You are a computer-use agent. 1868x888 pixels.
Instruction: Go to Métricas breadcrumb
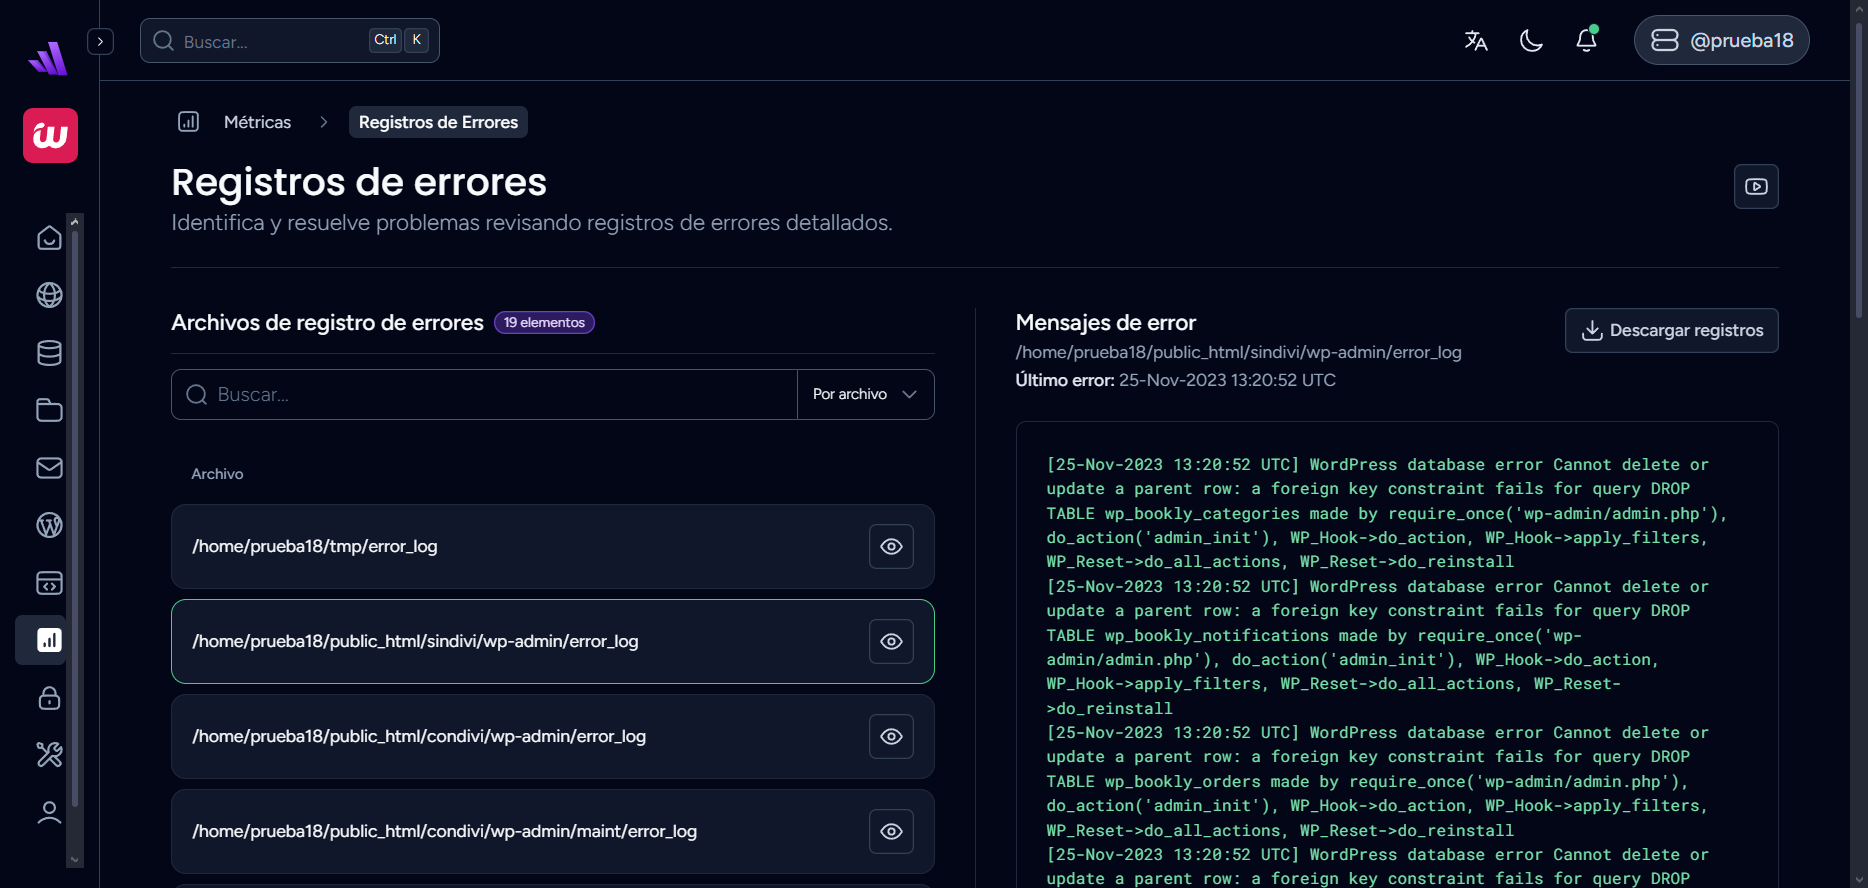click(x=257, y=122)
